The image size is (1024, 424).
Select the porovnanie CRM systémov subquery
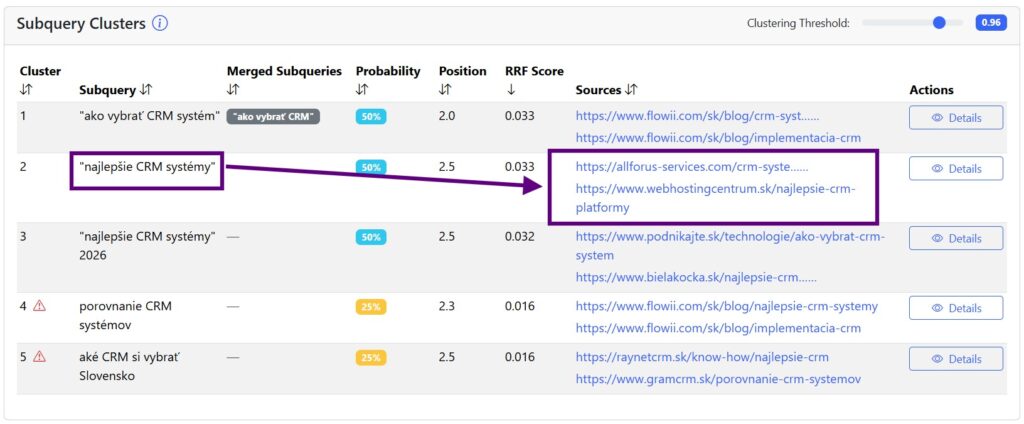pos(125,315)
